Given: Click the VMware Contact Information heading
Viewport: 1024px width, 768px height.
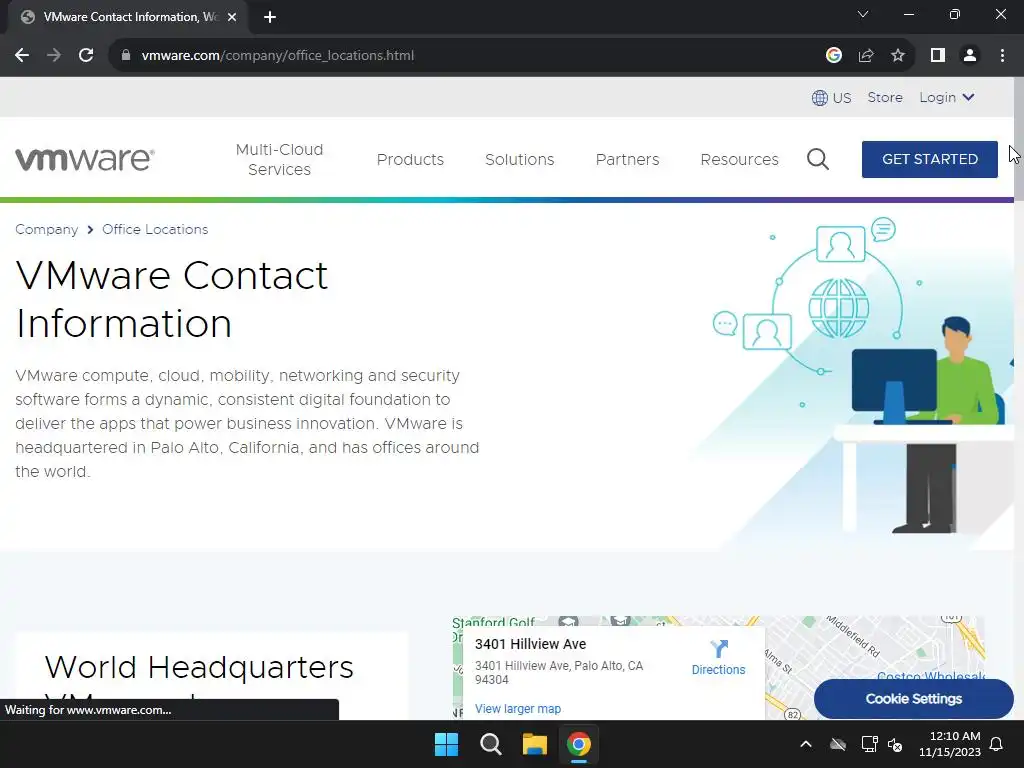Looking at the screenshot, I should 172,299.
